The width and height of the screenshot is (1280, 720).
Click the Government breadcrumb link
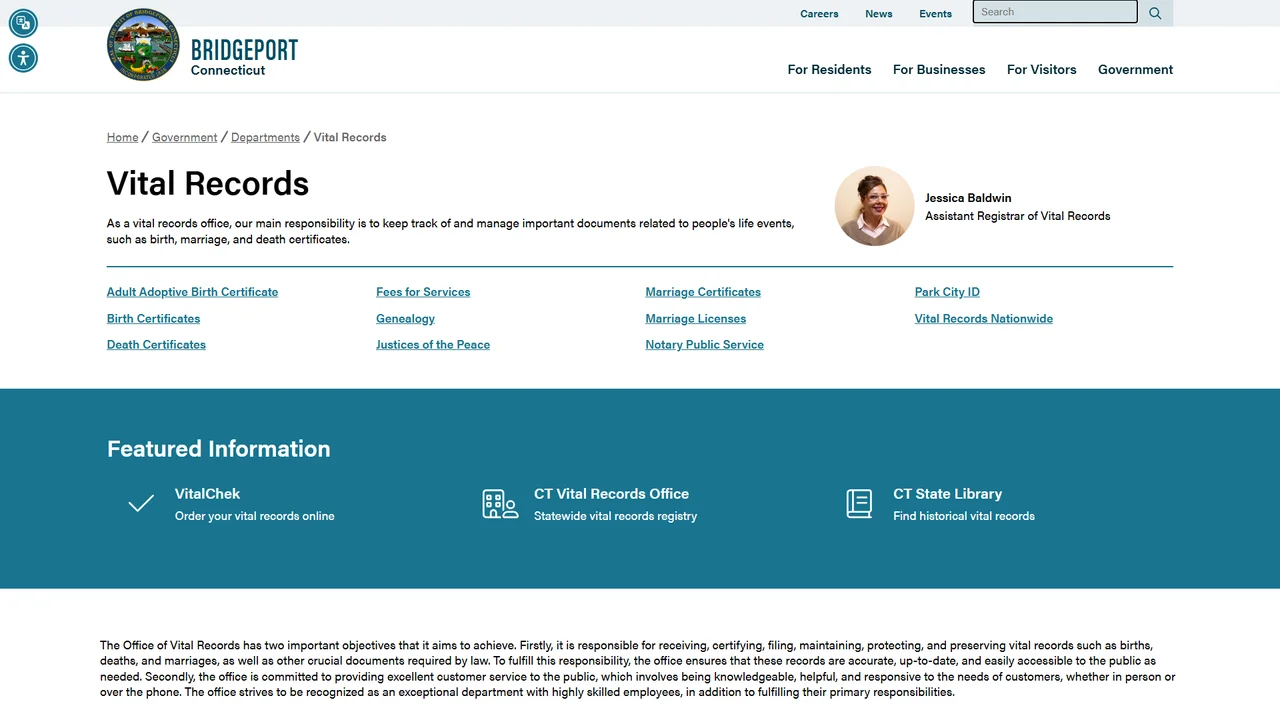185,137
